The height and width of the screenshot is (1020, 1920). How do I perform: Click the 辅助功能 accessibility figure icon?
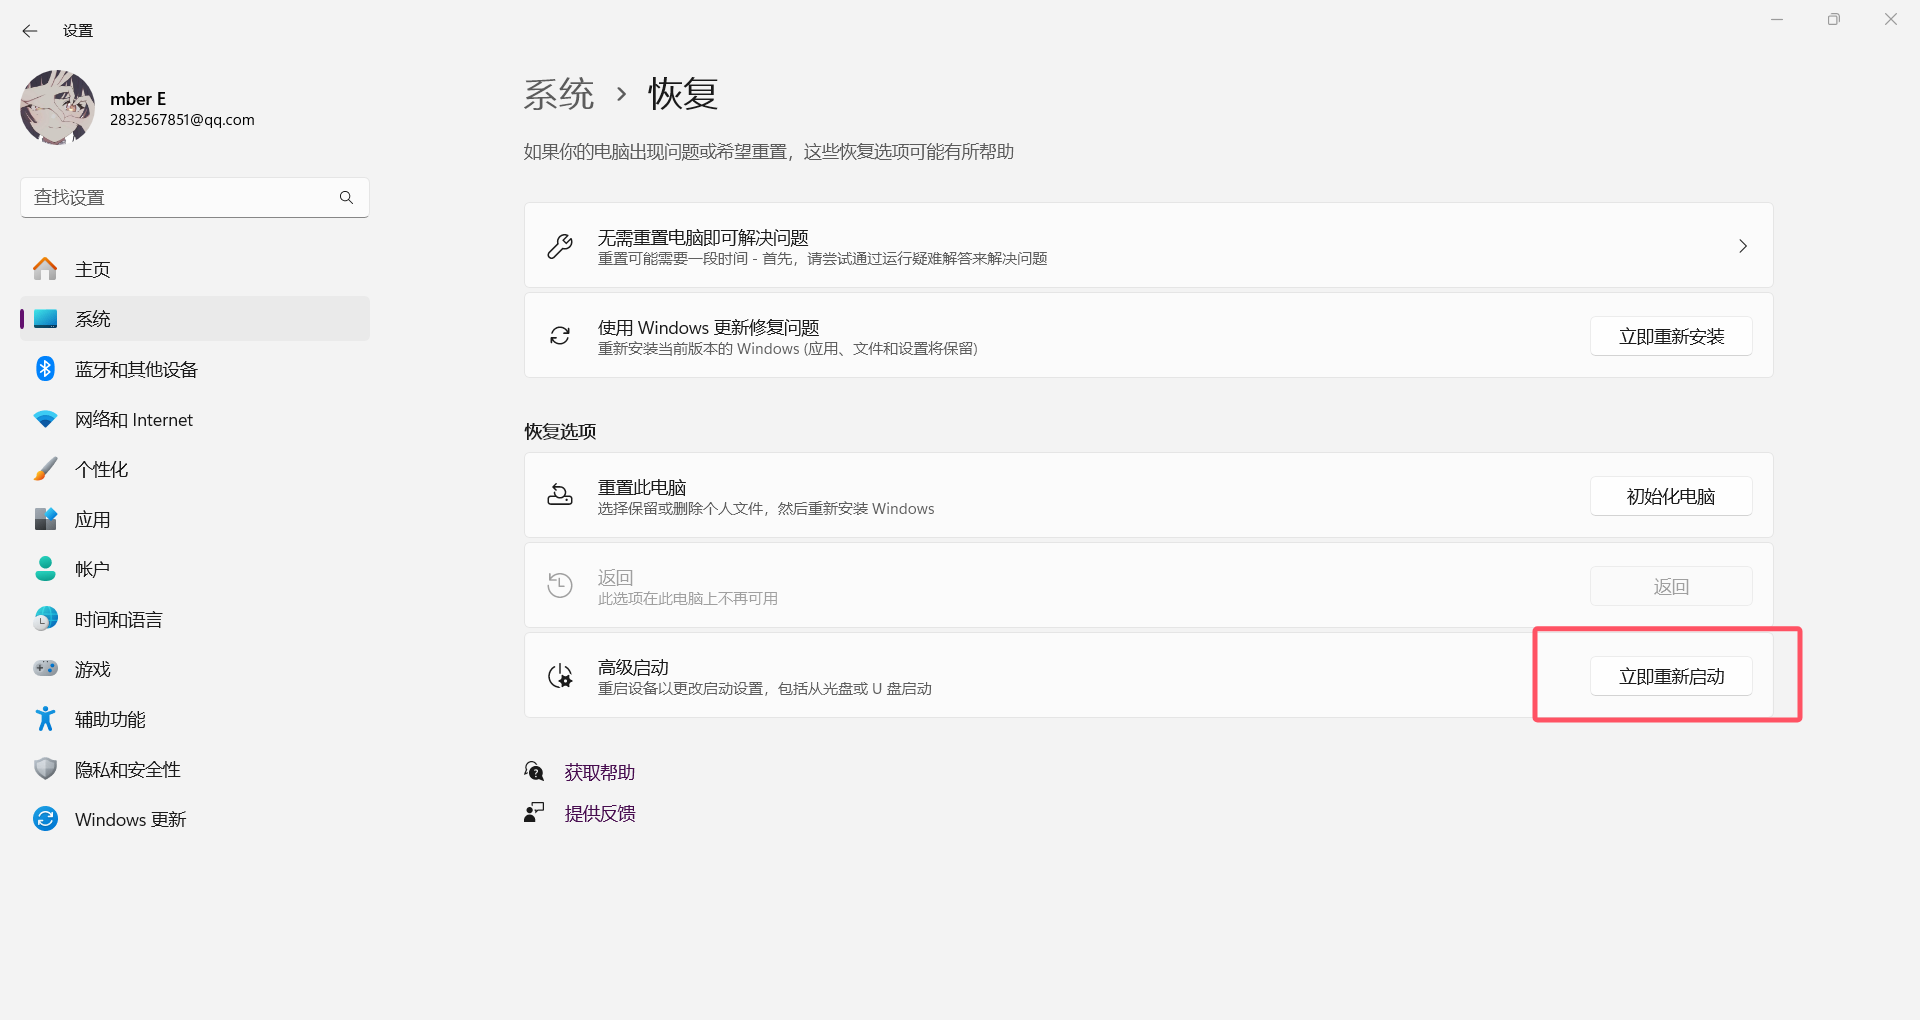tap(45, 719)
